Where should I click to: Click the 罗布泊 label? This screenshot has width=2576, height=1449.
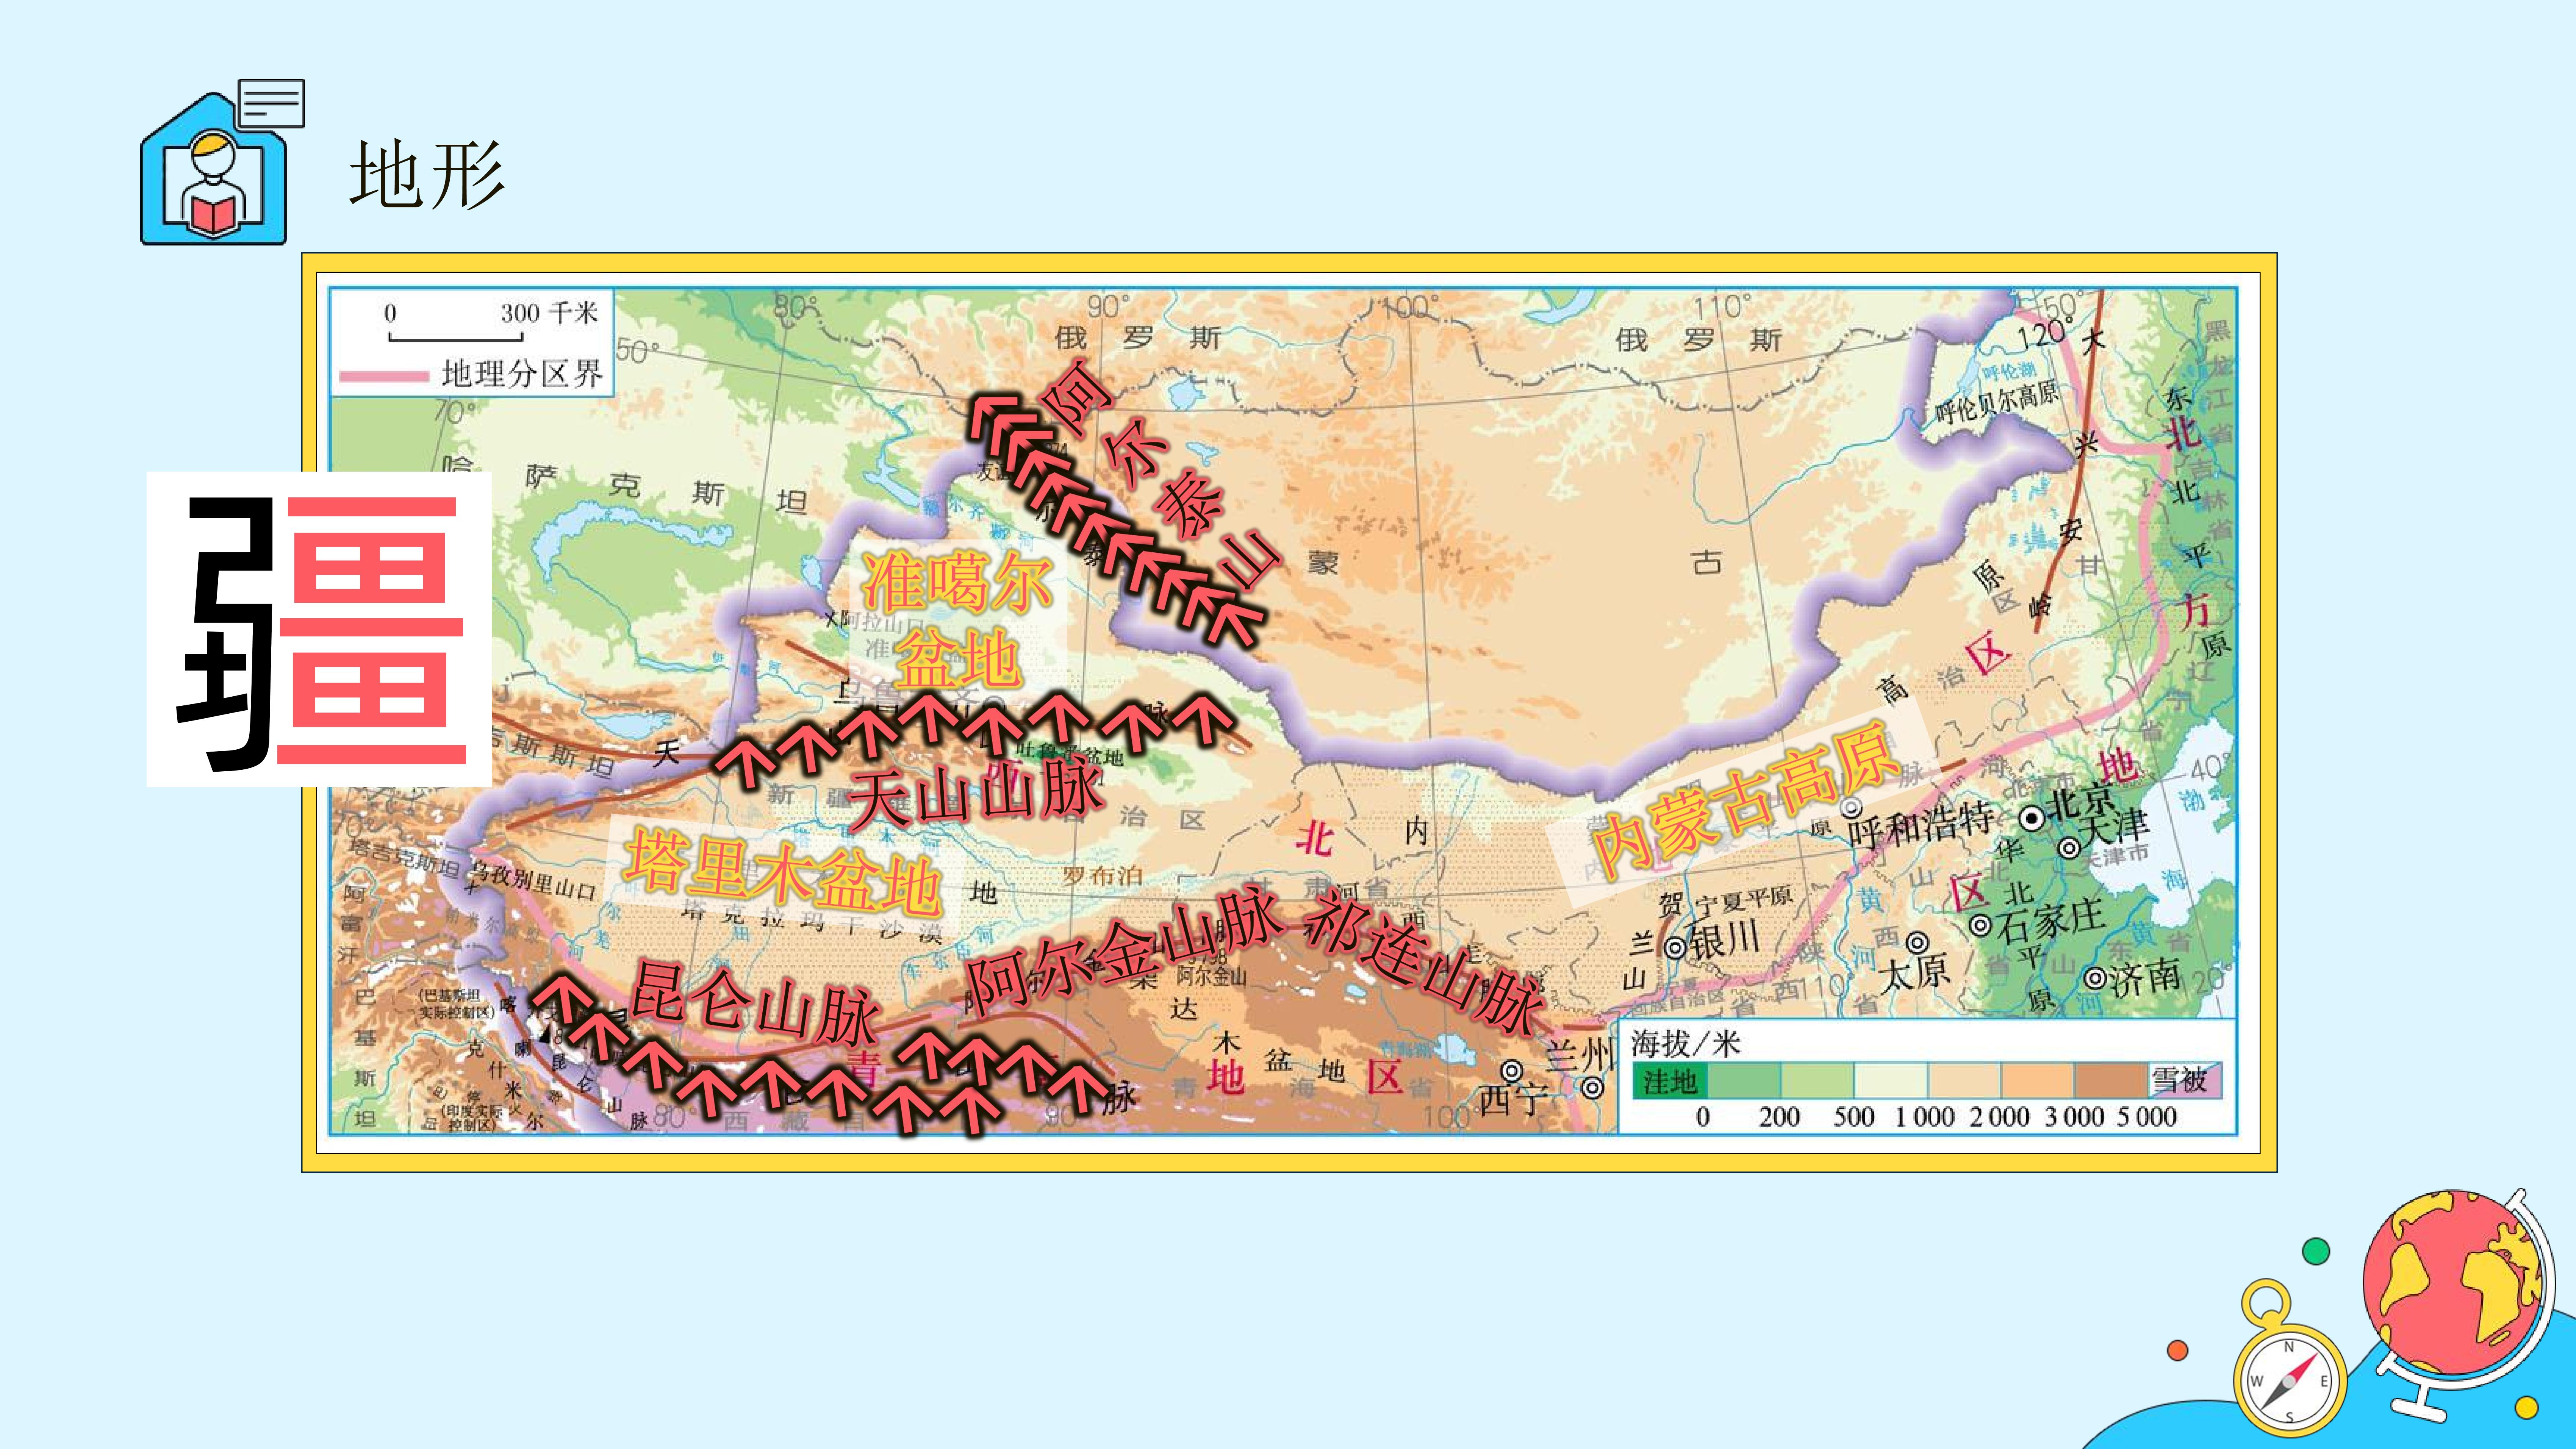pyautogui.click(x=1102, y=876)
